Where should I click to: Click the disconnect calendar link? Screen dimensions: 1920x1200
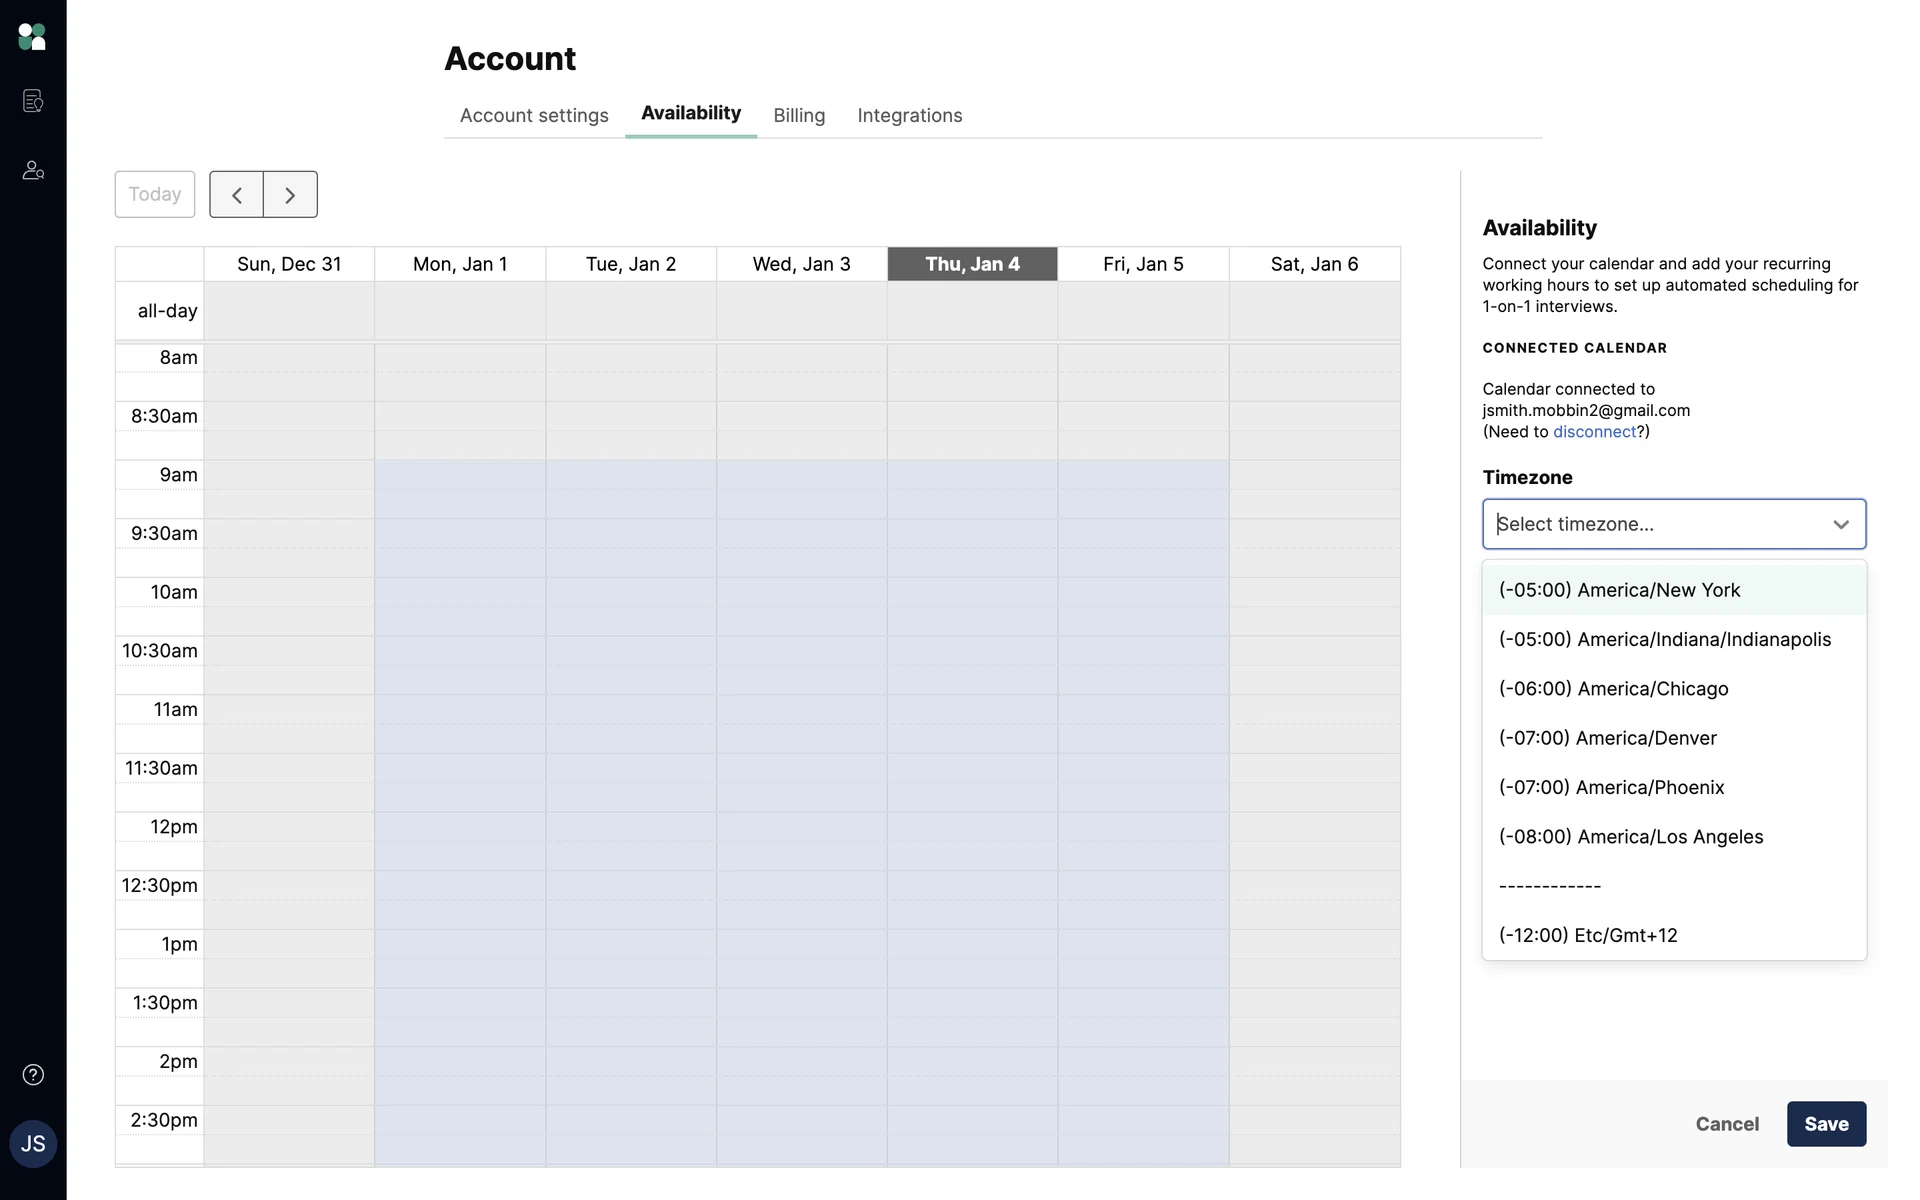tap(1594, 432)
